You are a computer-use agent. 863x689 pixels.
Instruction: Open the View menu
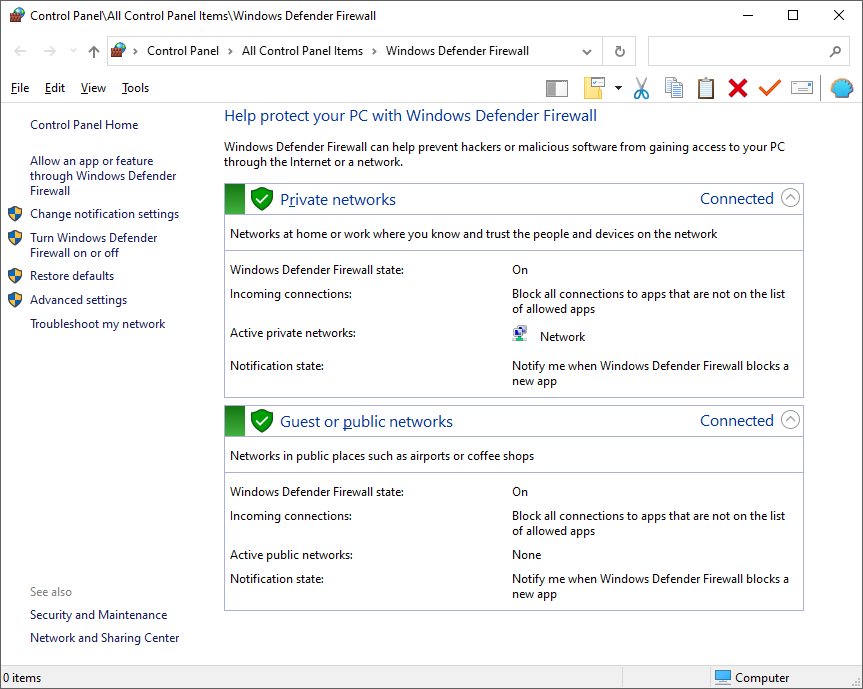pos(93,88)
